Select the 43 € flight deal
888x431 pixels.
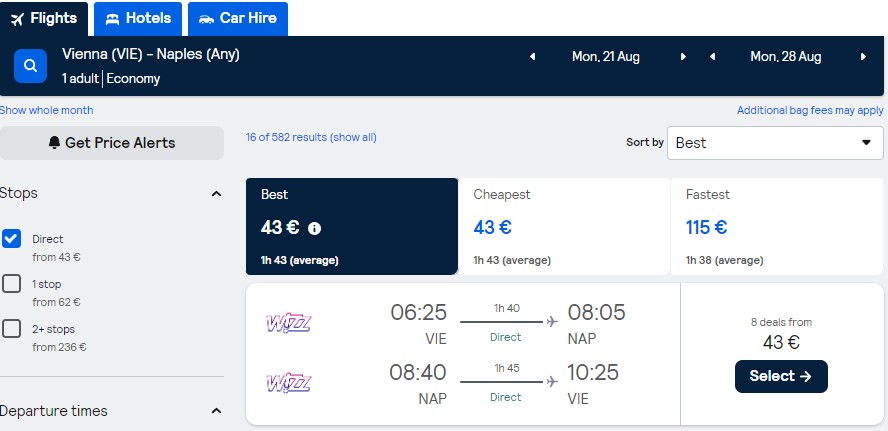click(x=781, y=376)
